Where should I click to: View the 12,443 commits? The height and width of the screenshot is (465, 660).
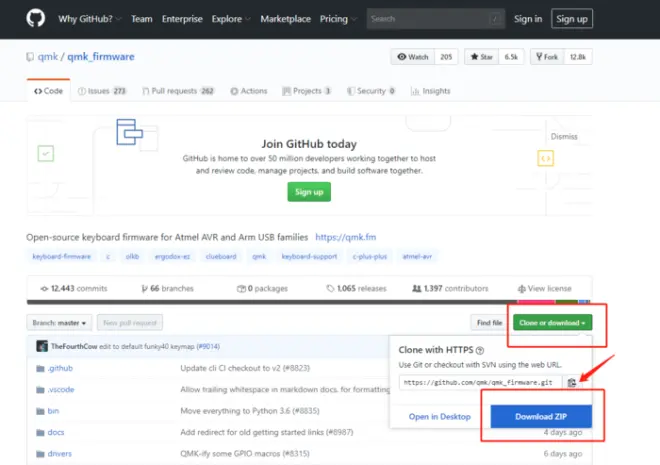coord(74,289)
